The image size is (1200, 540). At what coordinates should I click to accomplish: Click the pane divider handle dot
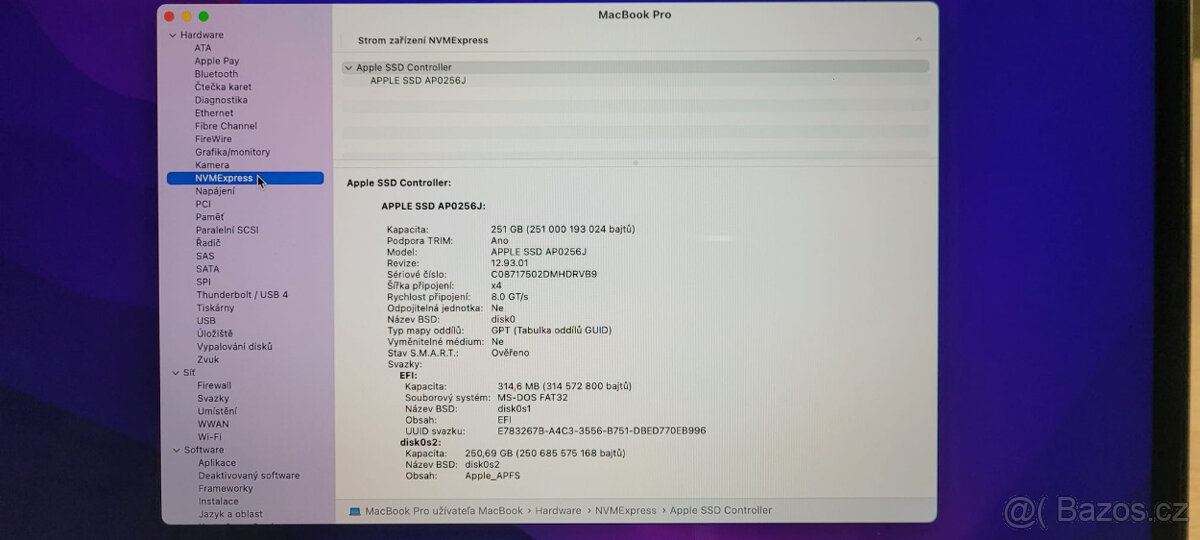636,162
